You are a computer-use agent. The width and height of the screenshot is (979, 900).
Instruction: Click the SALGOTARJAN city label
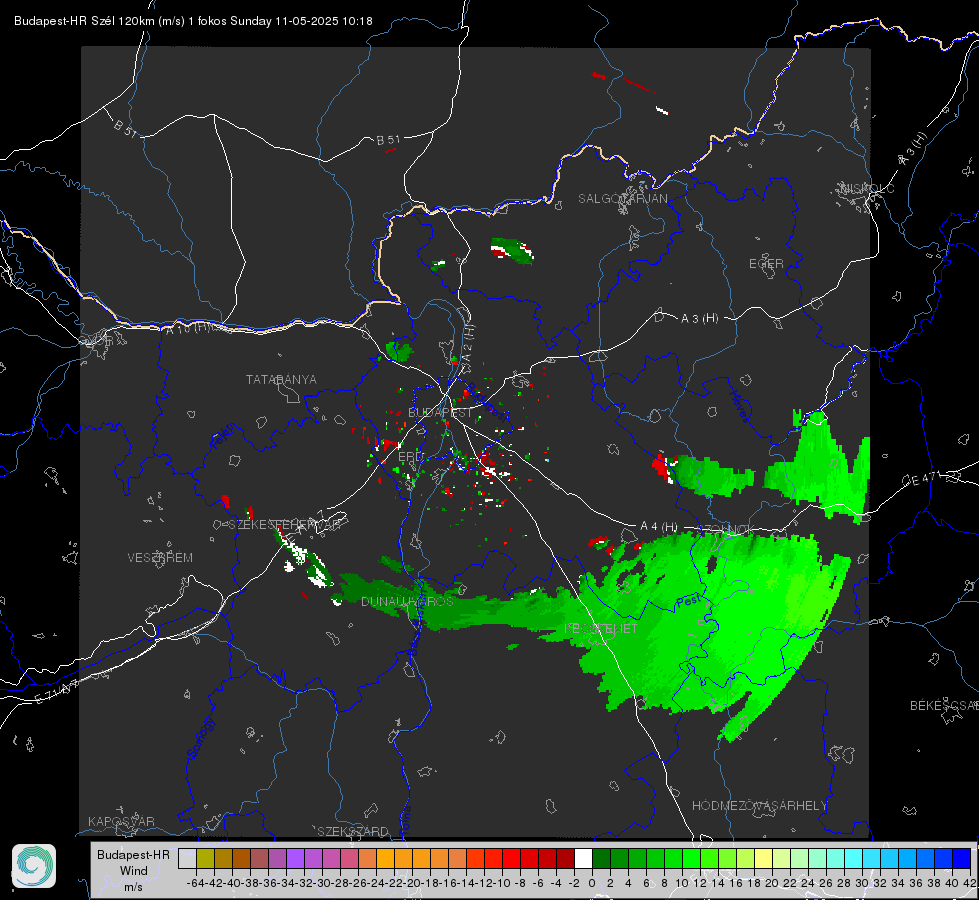(622, 199)
